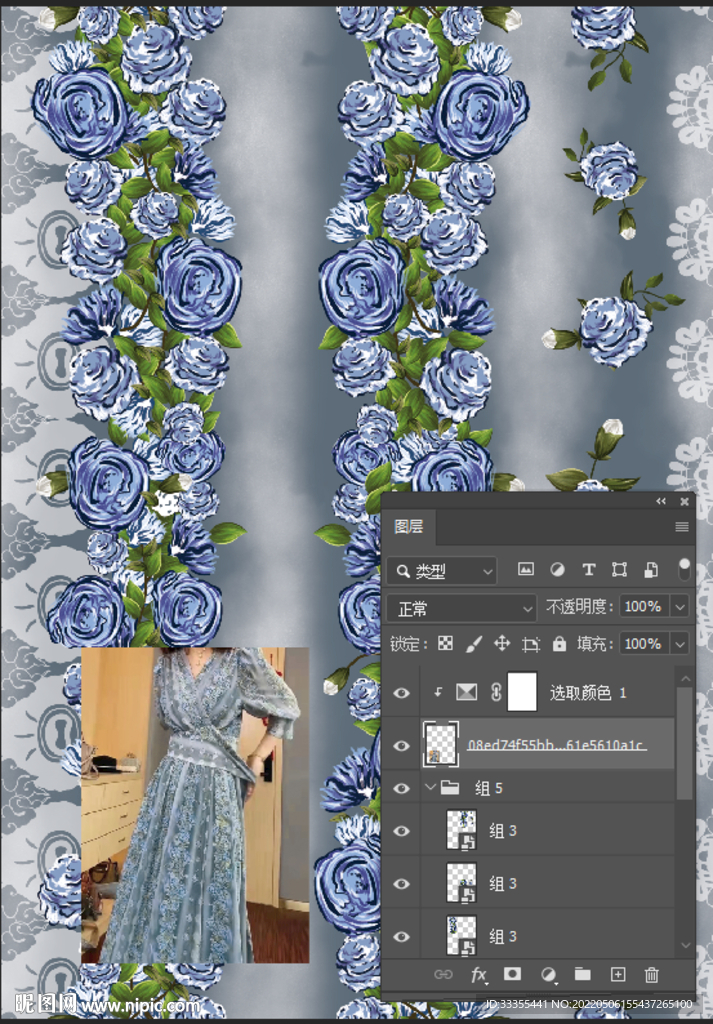Image resolution: width=713 pixels, height=1024 pixels.
Task: Open the 不透明度 opacity slider arrow
Action: point(680,607)
